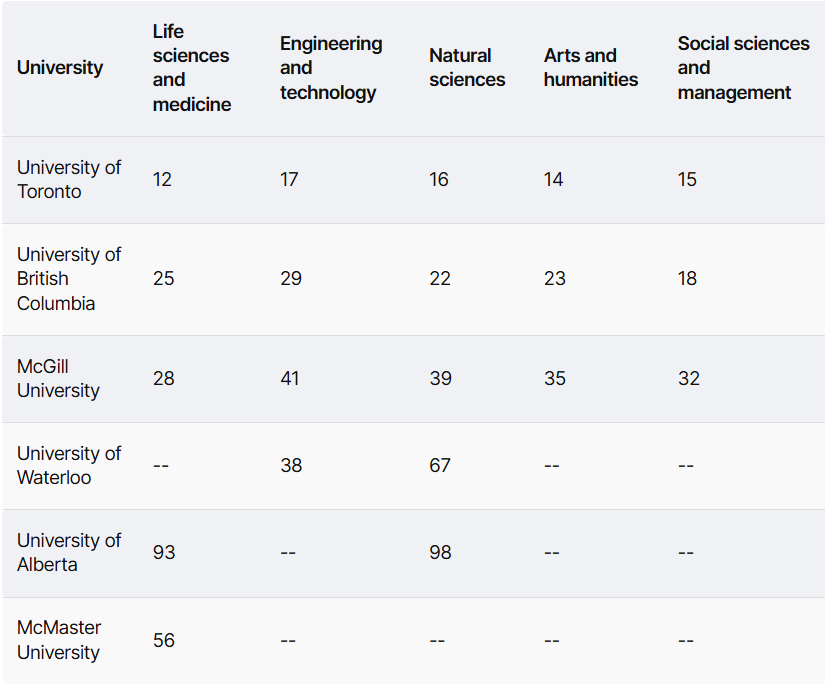Click the University of Waterloo cell

pos(69,466)
